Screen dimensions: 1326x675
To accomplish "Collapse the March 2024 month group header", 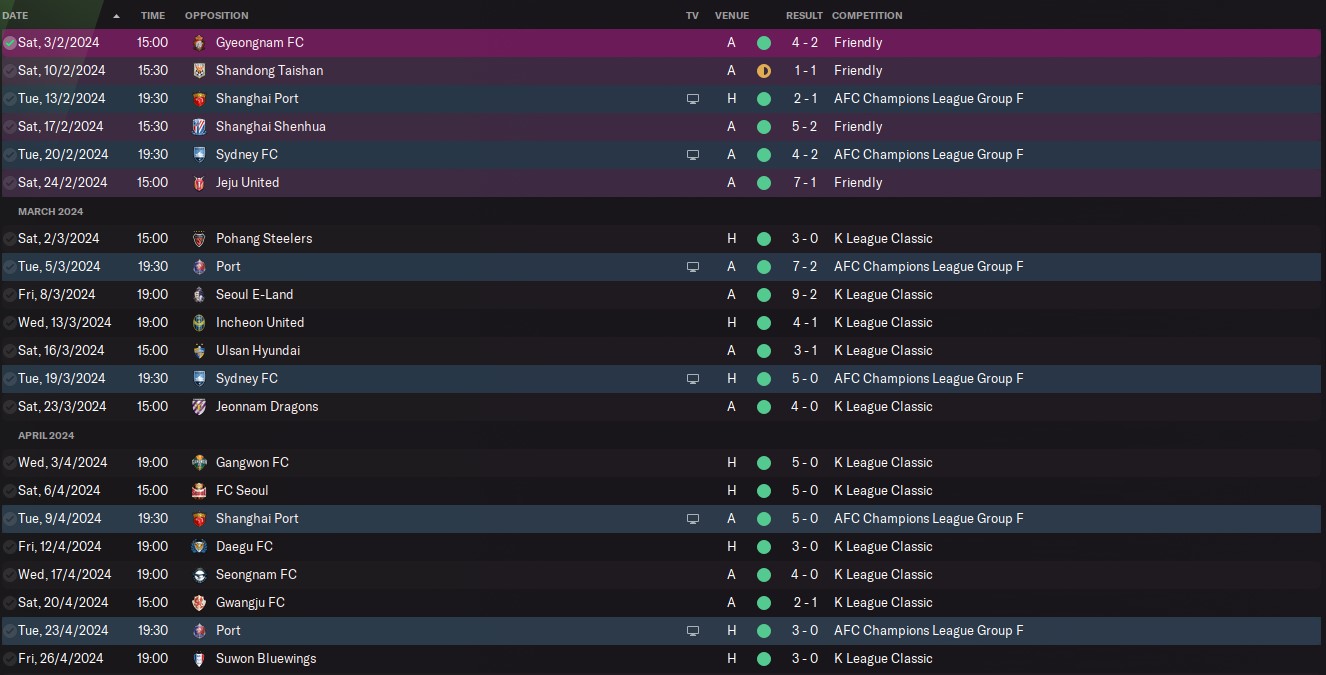I will click(x=51, y=212).
